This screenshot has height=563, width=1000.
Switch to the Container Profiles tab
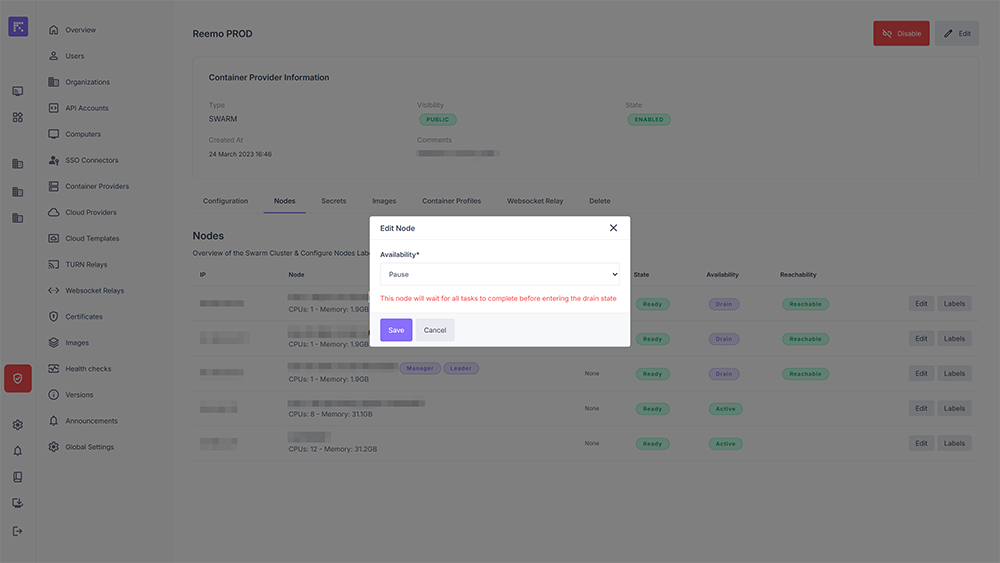point(451,201)
